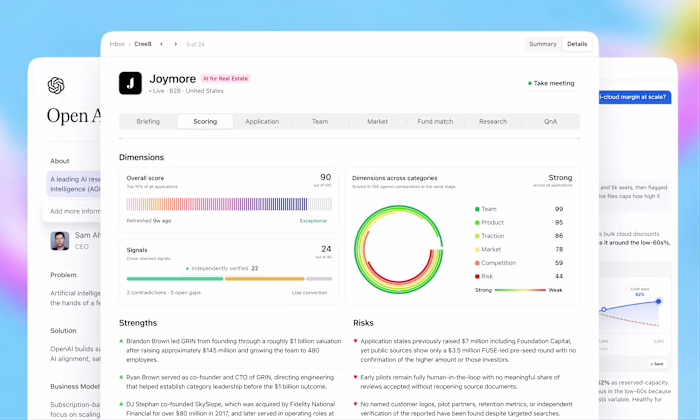Click the Strong to Weak gradient scale
Screen dimensions: 700x420
[520, 290]
